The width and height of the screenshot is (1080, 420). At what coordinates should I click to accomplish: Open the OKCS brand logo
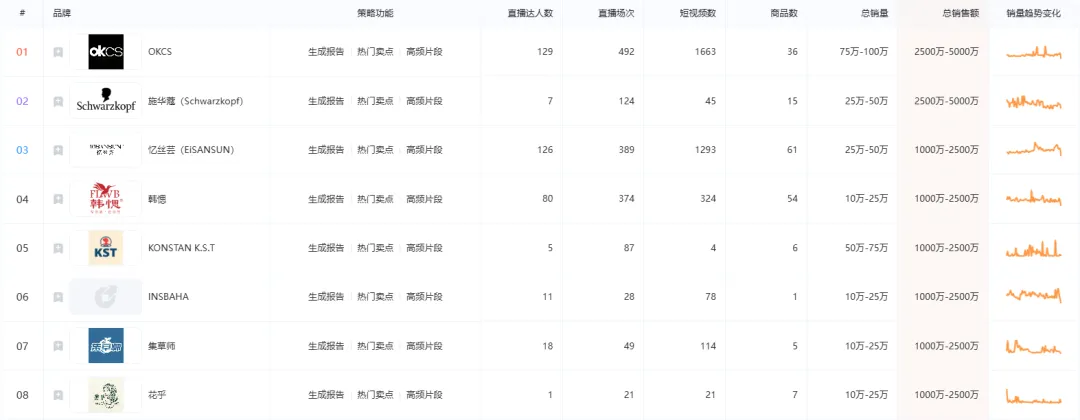pos(106,52)
